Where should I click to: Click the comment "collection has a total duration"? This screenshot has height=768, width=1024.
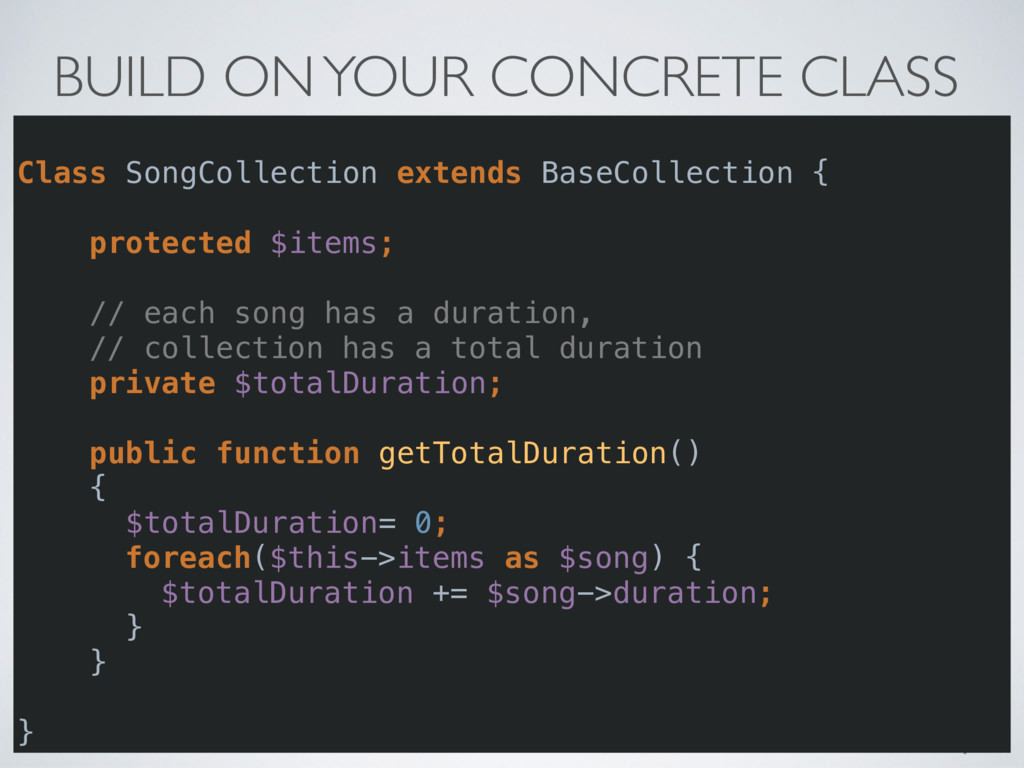(423, 349)
